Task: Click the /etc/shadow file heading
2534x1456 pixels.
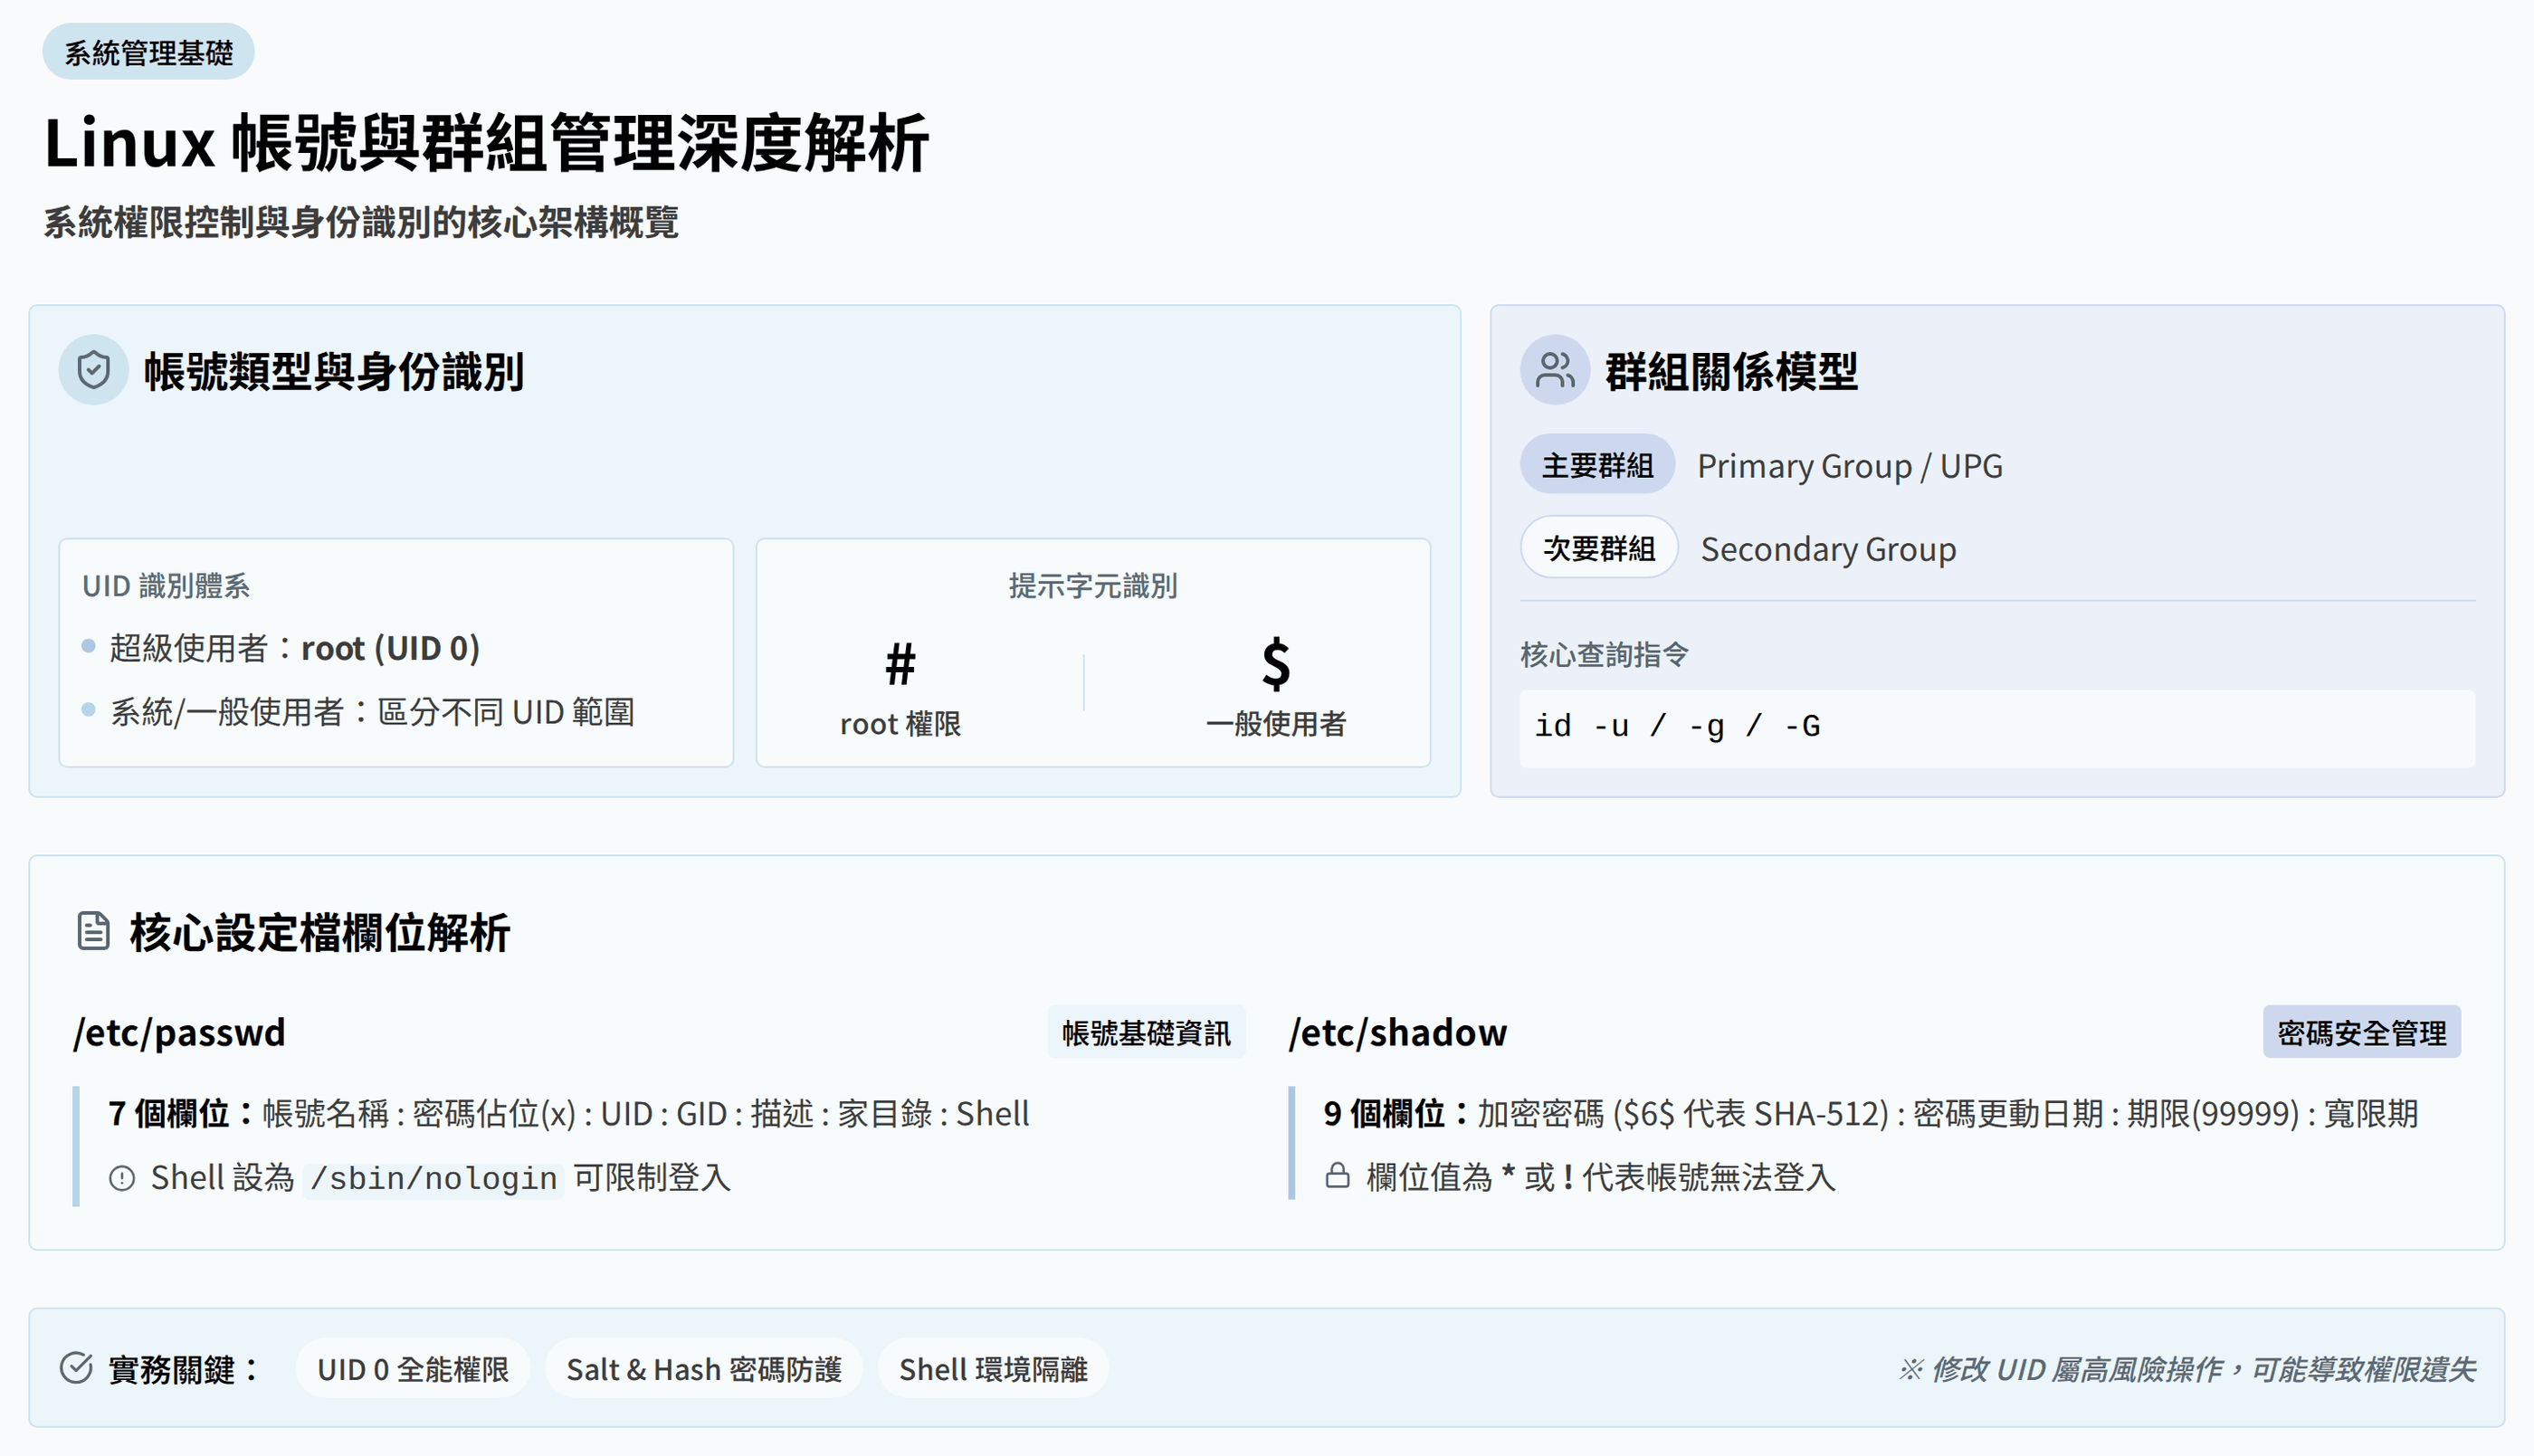Action: click(x=1397, y=1032)
